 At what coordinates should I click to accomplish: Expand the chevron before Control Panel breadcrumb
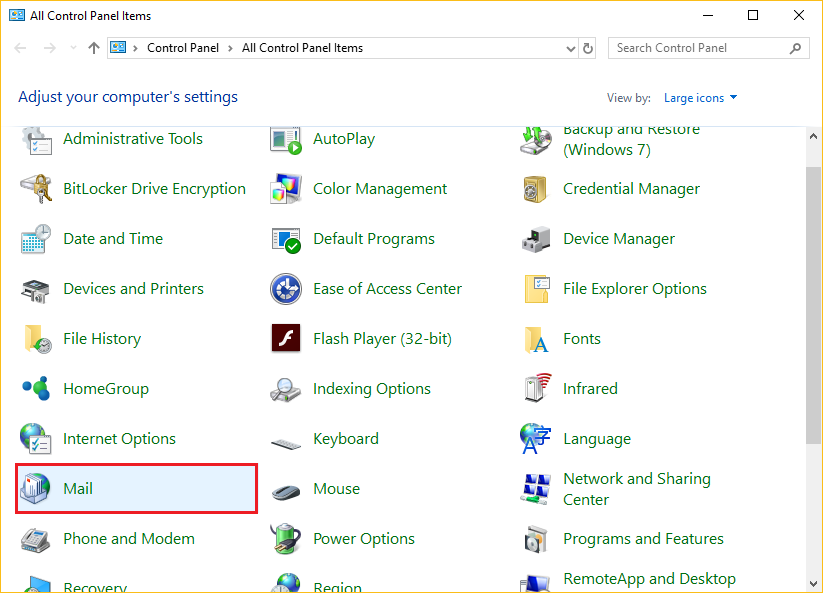coord(135,48)
